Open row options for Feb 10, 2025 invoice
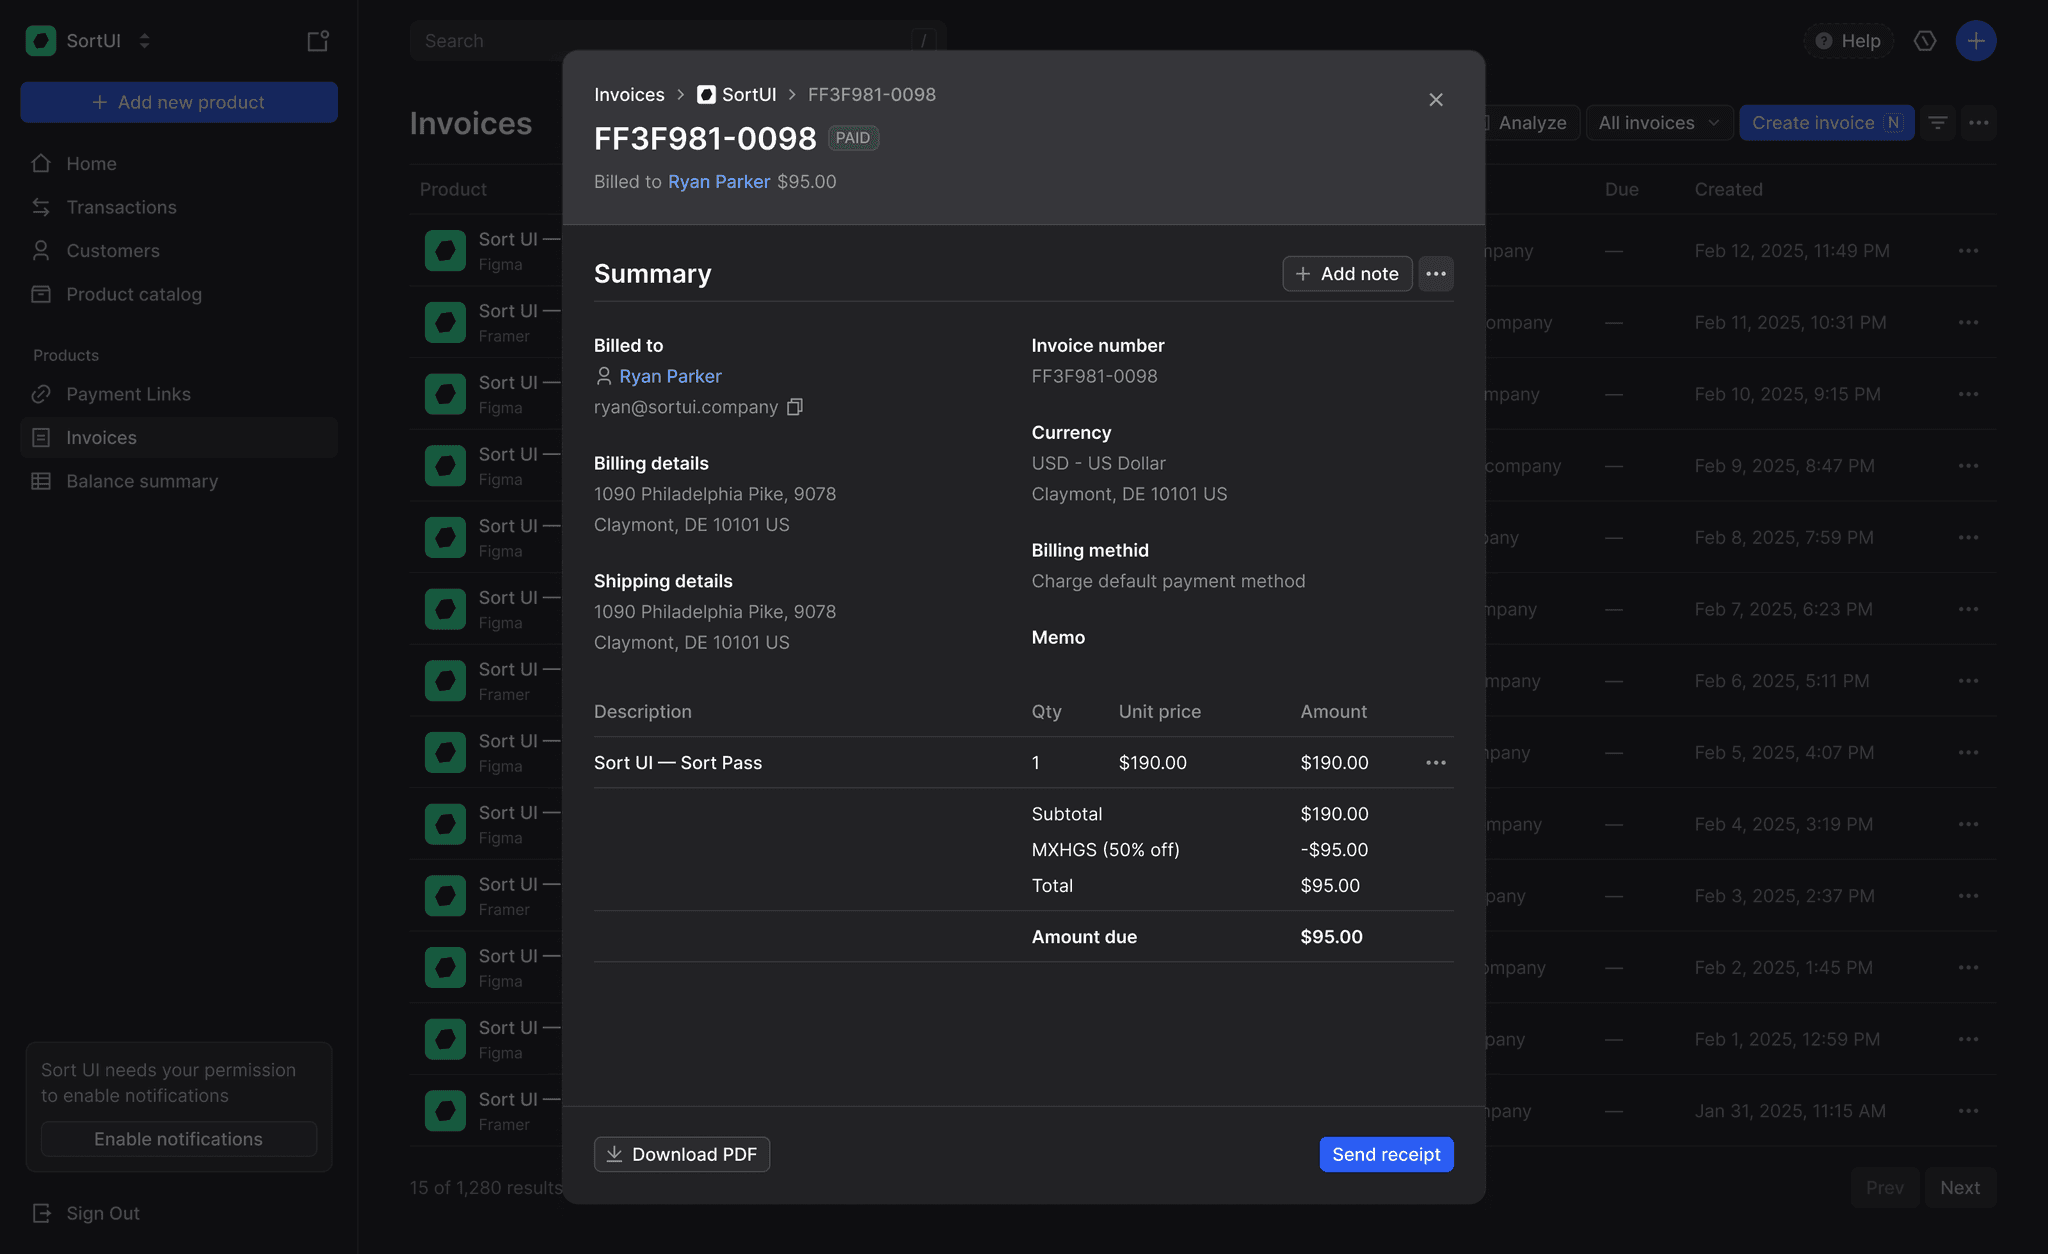The height and width of the screenshot is (1254, 2048). pyautogui.click(x=1969, y=394)
